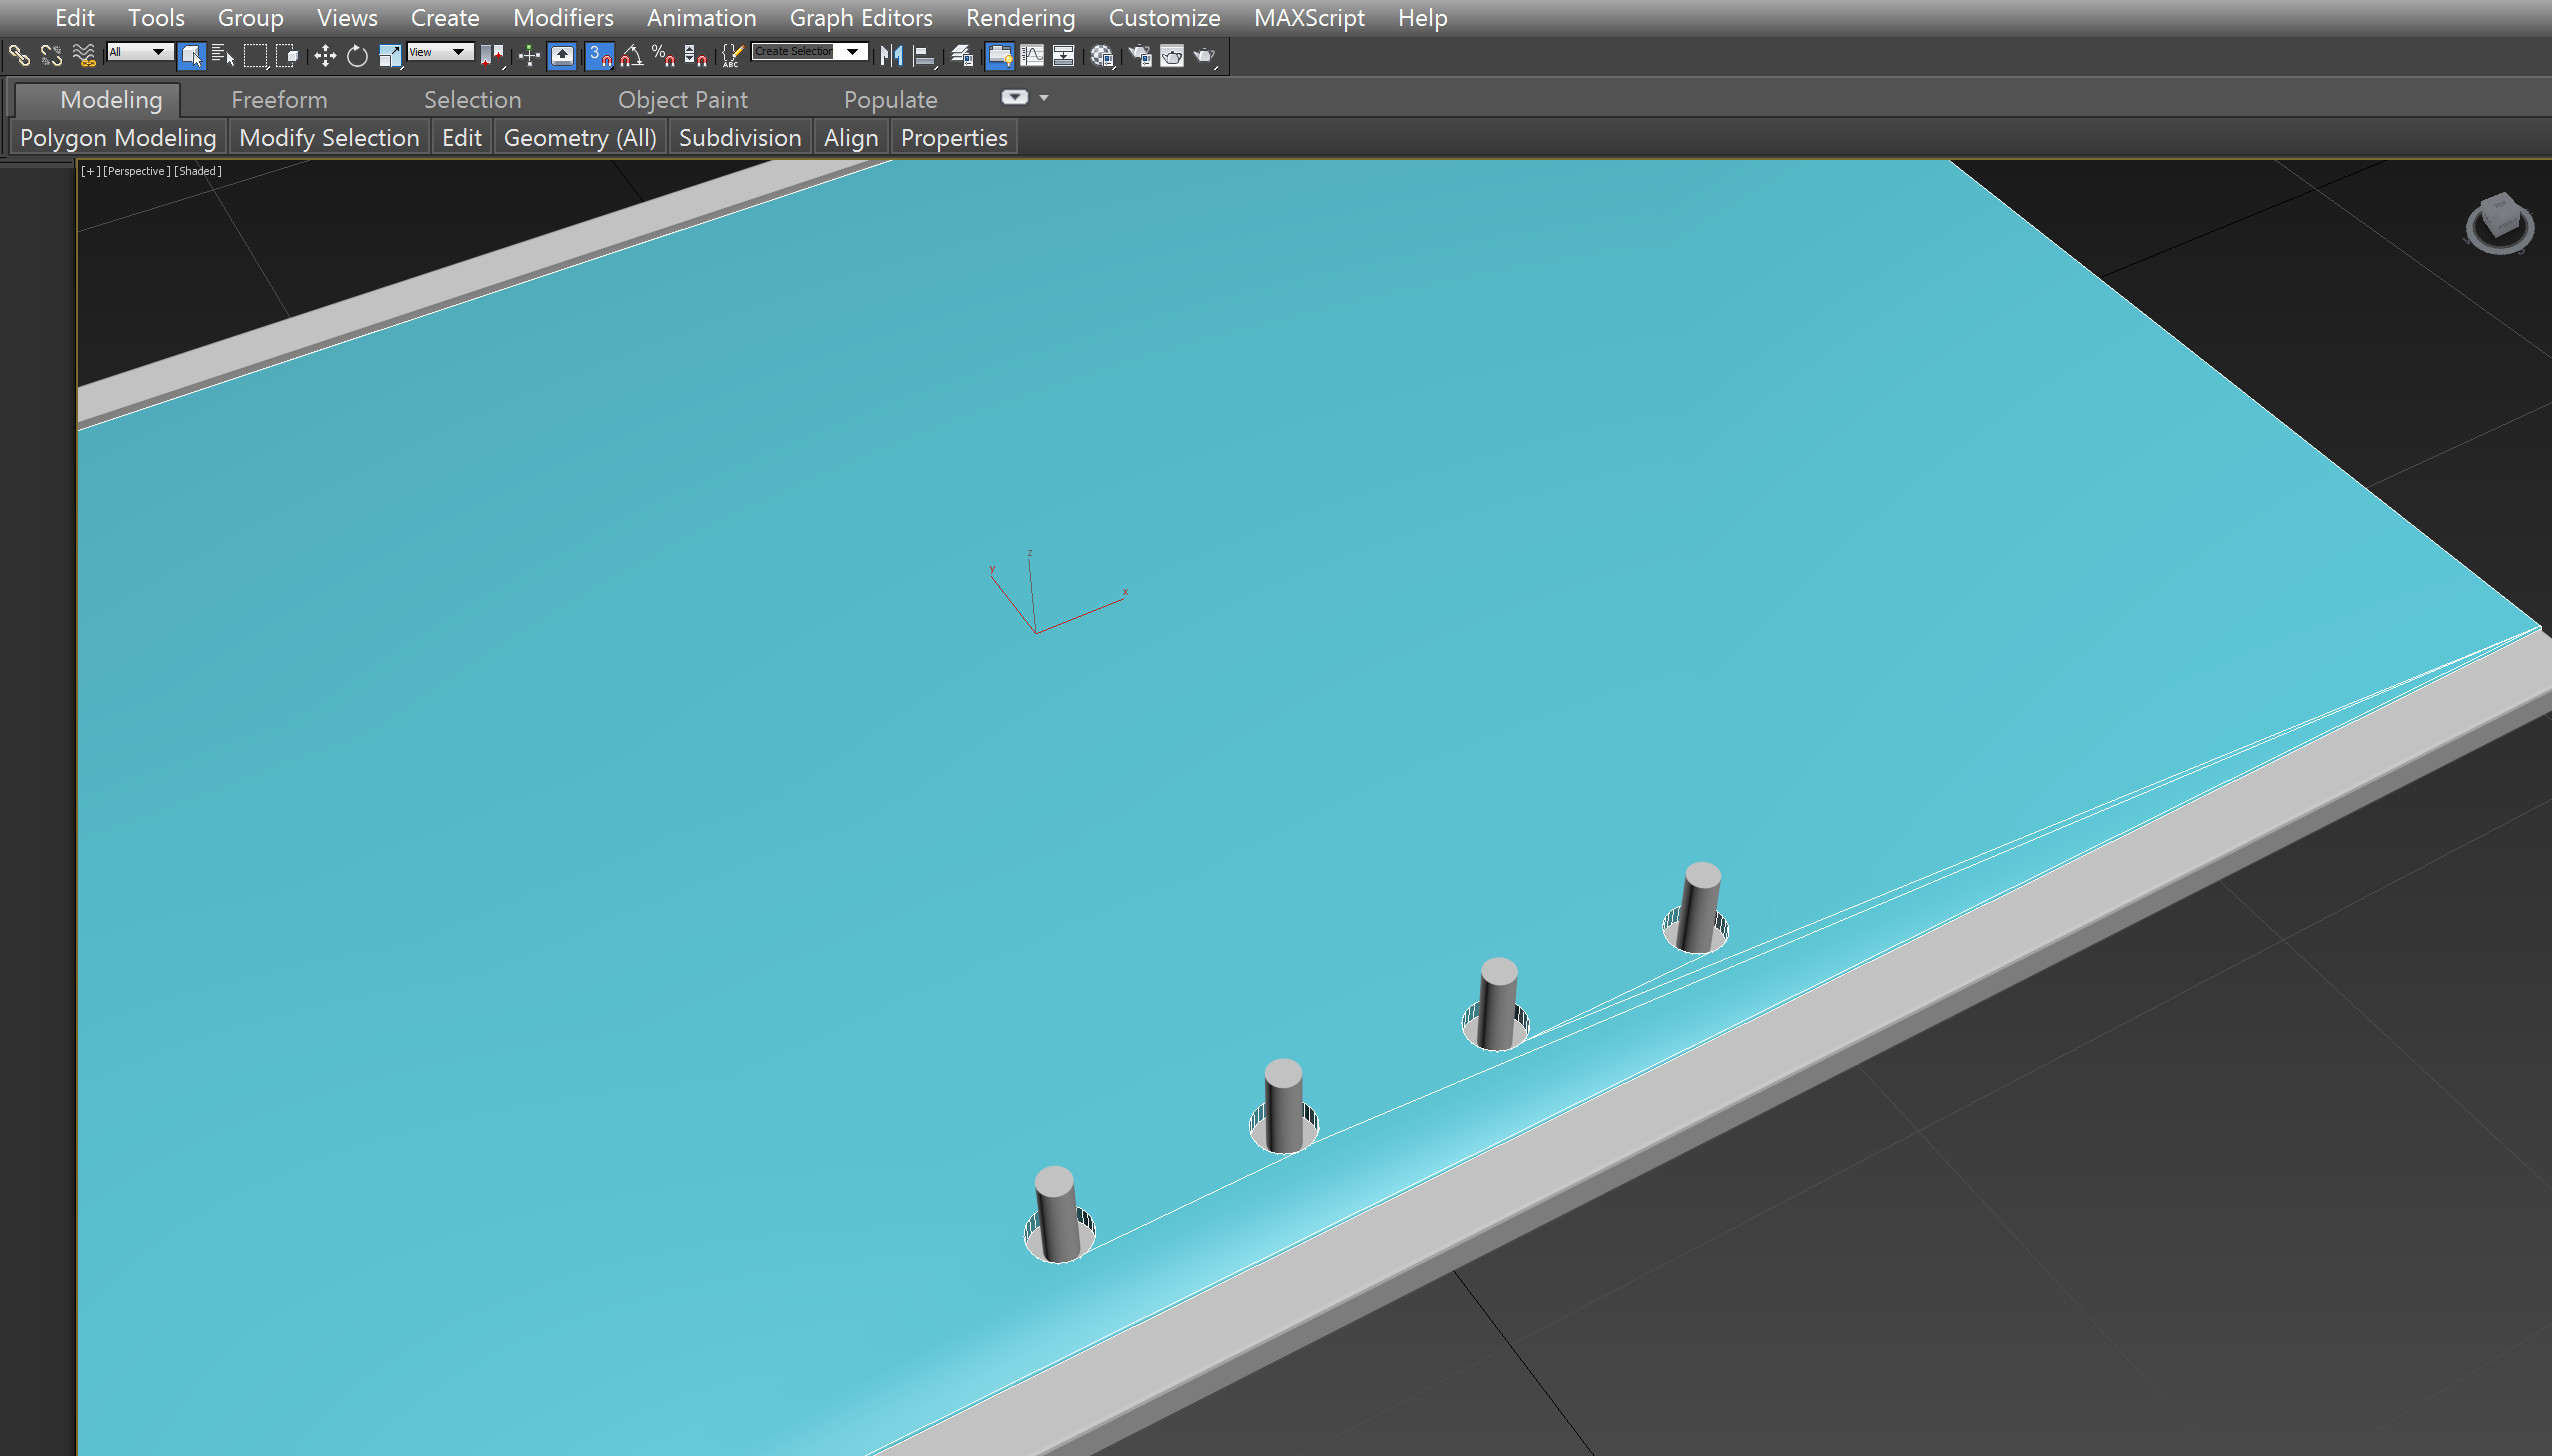Image resolution: width=2552 pixels, height=1456 pixels.
Task: Open the Mirror tool
Action: [x=891, y=57]
